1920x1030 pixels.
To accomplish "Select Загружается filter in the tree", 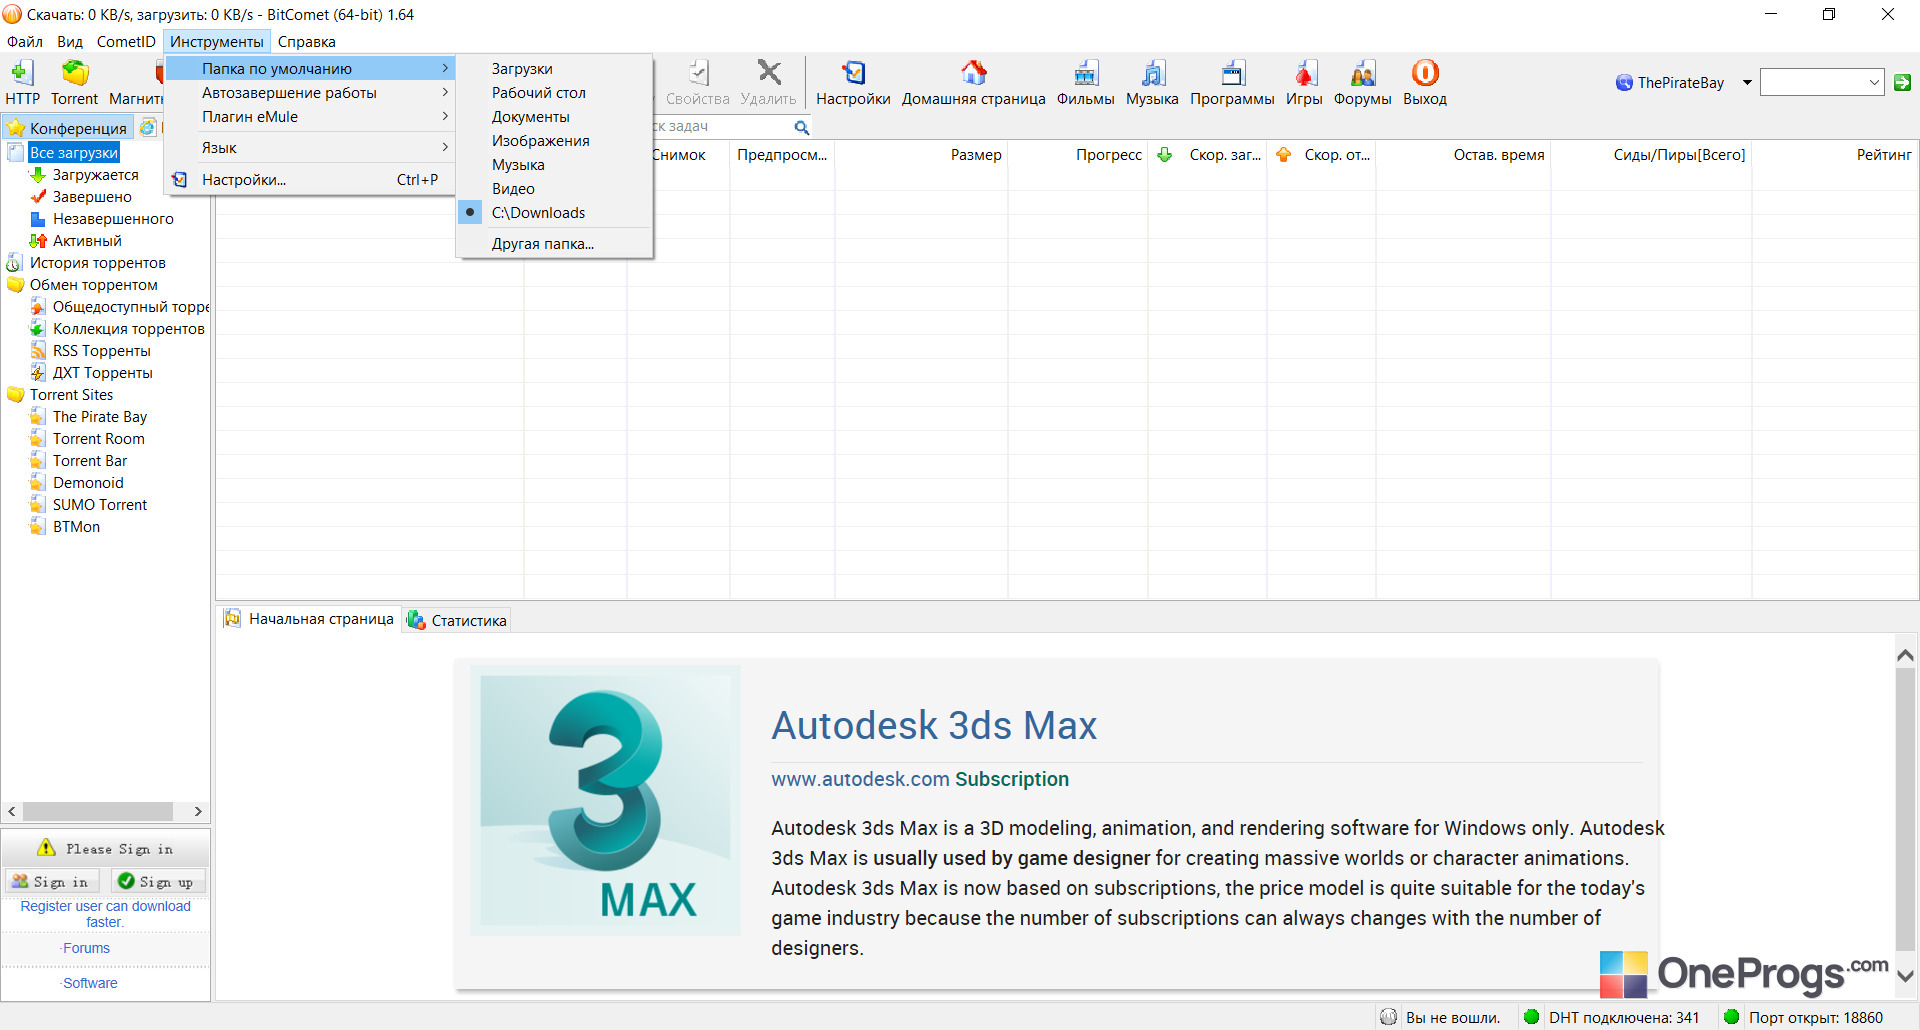I will pyautogui.click(x=96, y=175).
